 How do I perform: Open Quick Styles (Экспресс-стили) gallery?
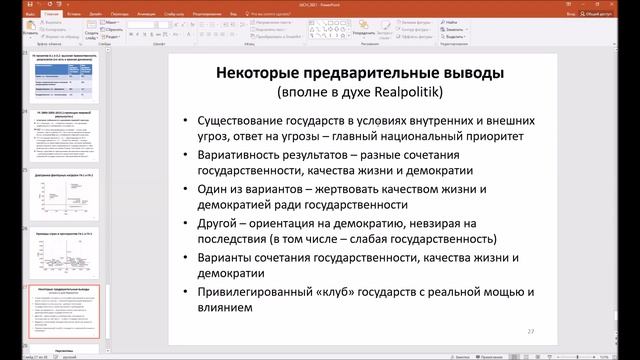[384, 29]
